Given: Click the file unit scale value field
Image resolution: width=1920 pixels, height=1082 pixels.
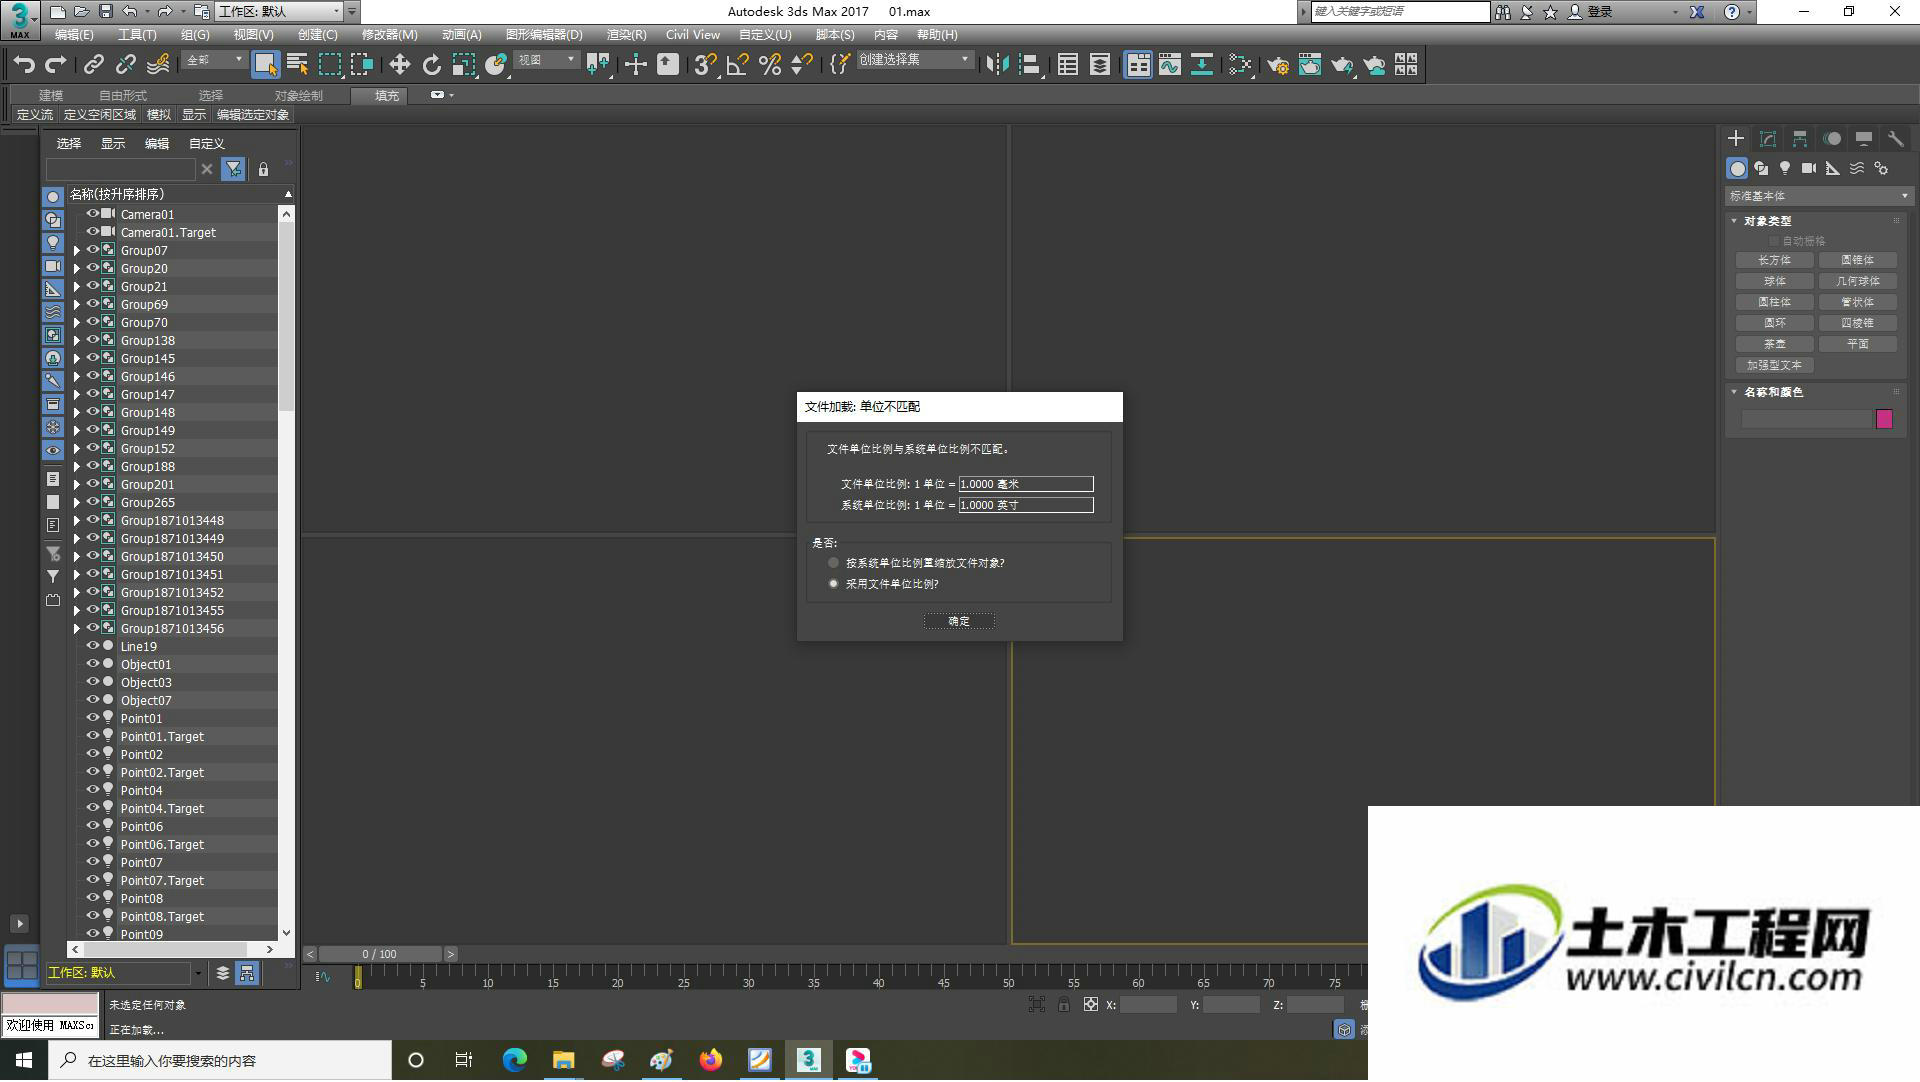Looking at the screenshot, I should (1026, 484).
